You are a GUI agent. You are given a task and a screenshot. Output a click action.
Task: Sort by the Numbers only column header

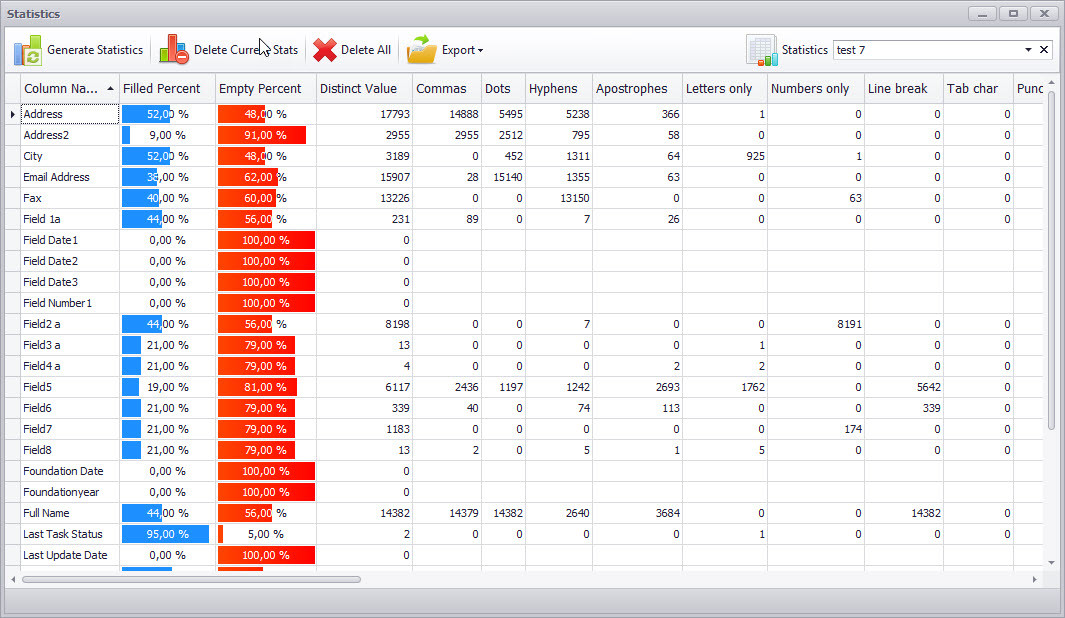tap(816, 88)
